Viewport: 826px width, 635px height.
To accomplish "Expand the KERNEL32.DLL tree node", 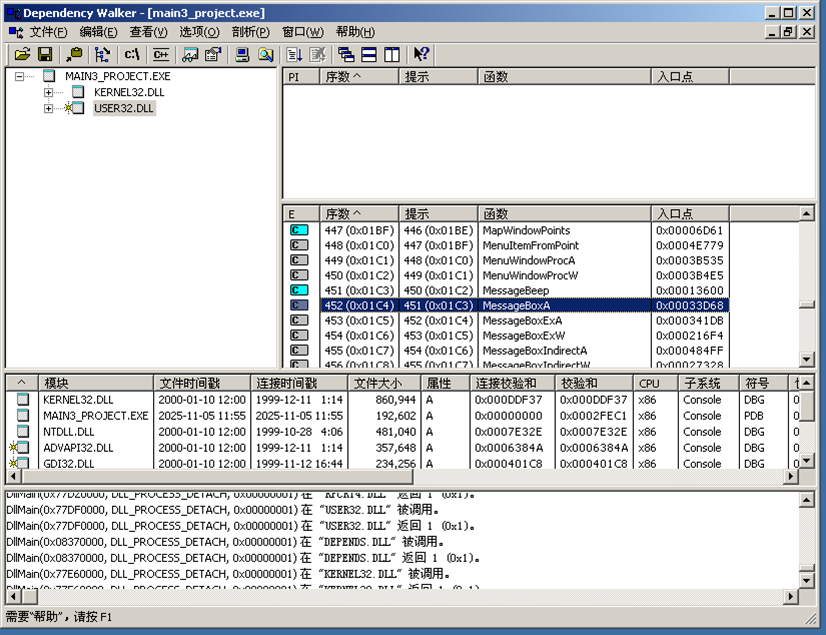I will [x=48, y=92].
